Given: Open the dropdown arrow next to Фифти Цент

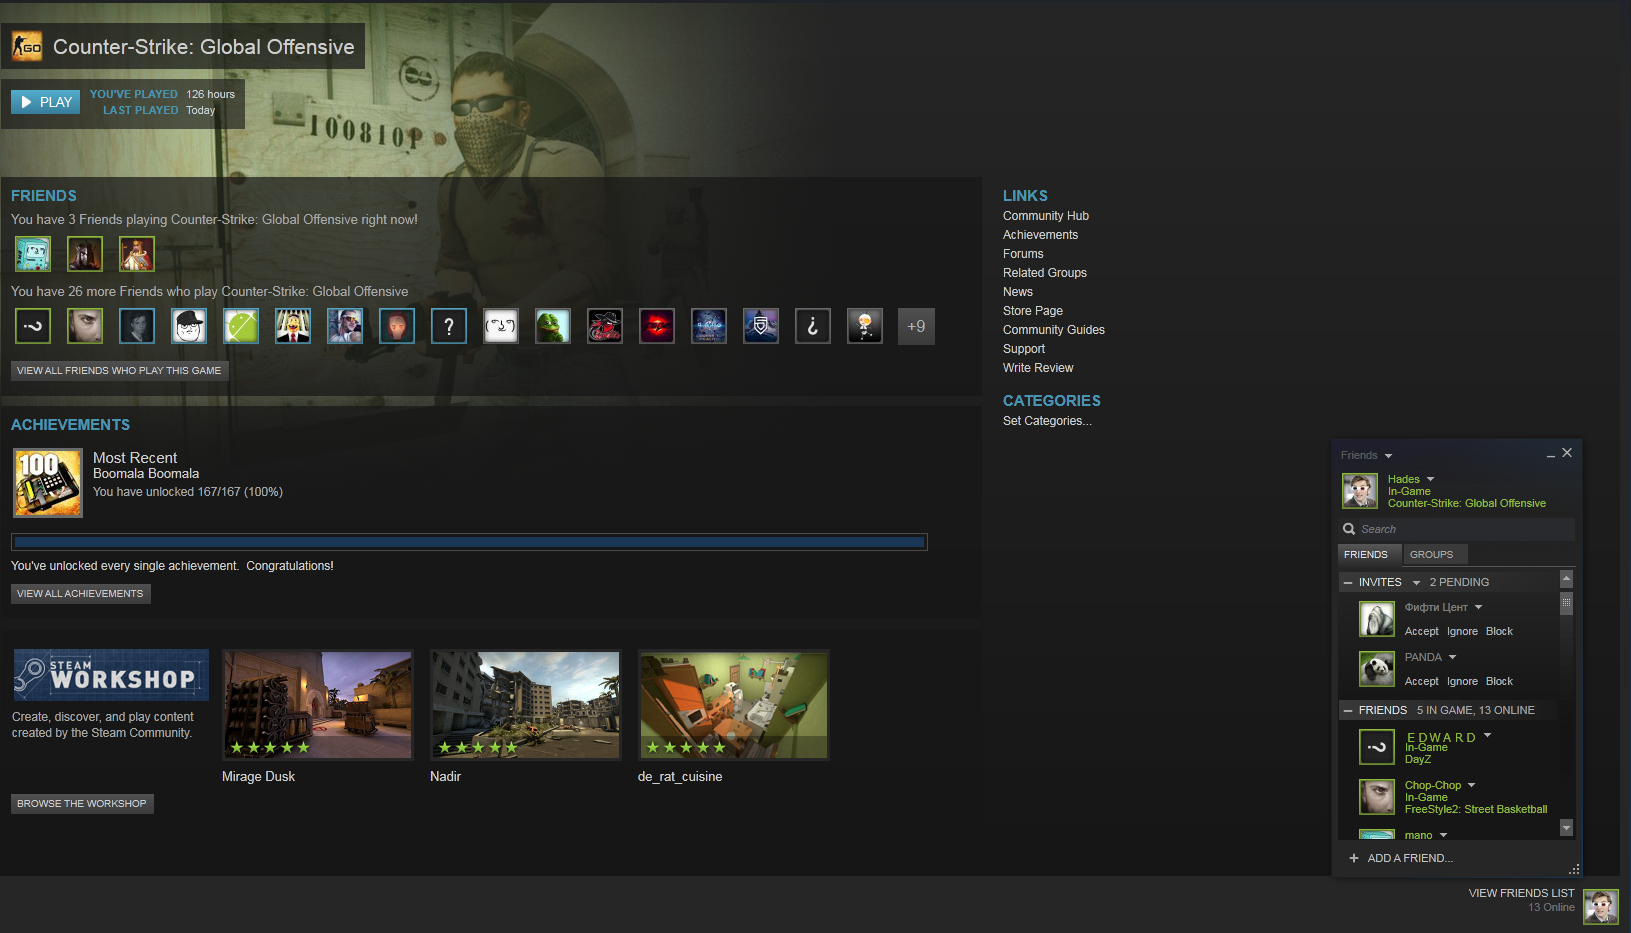Looking at the screenshot, I should (1478, 607).
